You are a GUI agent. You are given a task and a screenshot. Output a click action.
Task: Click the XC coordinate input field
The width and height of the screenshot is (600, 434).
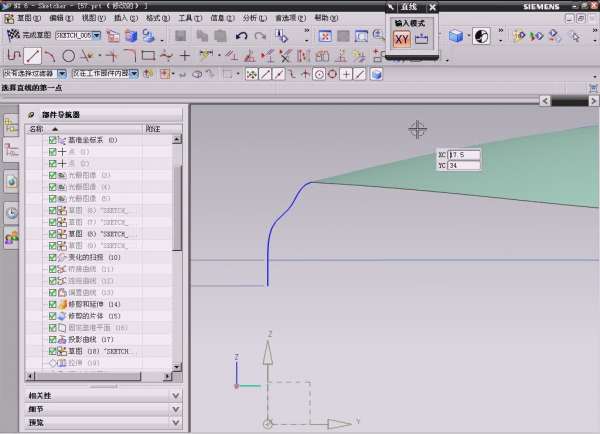pyautogui.click(x=464, y=154)
